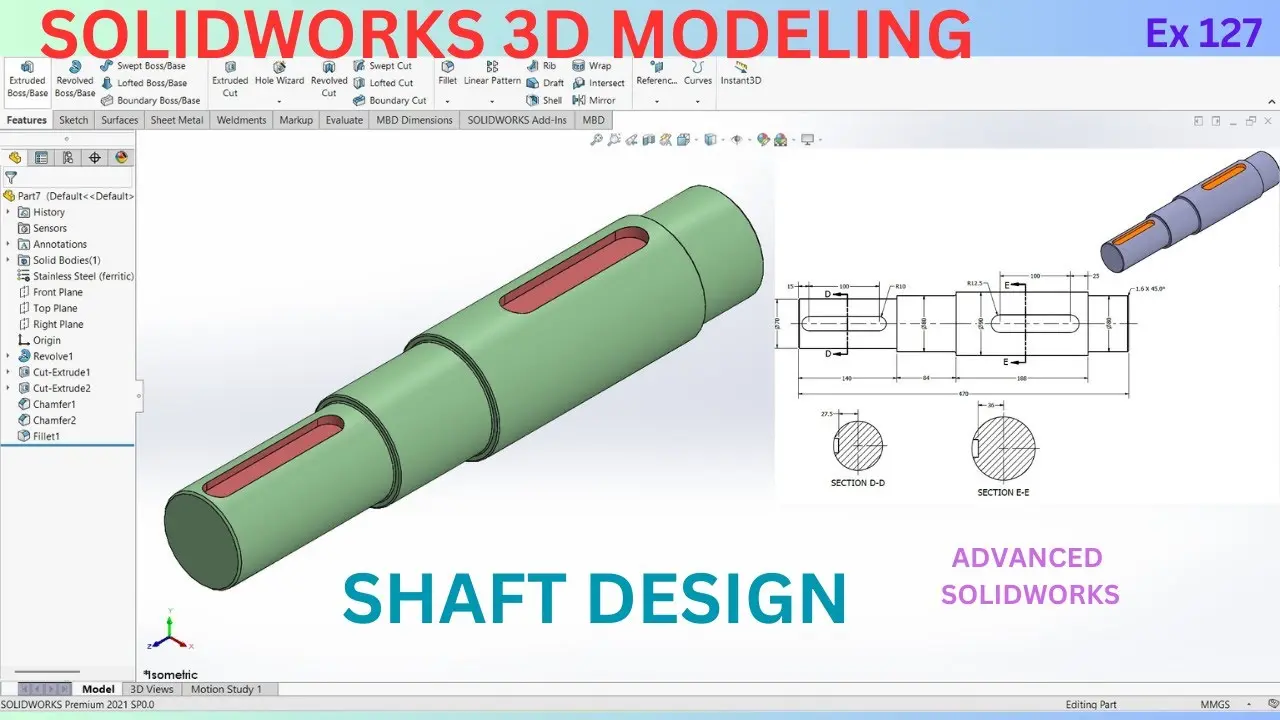The width and height of the screenshot is (1280, 720).
Task: Expand the History tree node
Action: pyautogui.click(x=9, y=212)
